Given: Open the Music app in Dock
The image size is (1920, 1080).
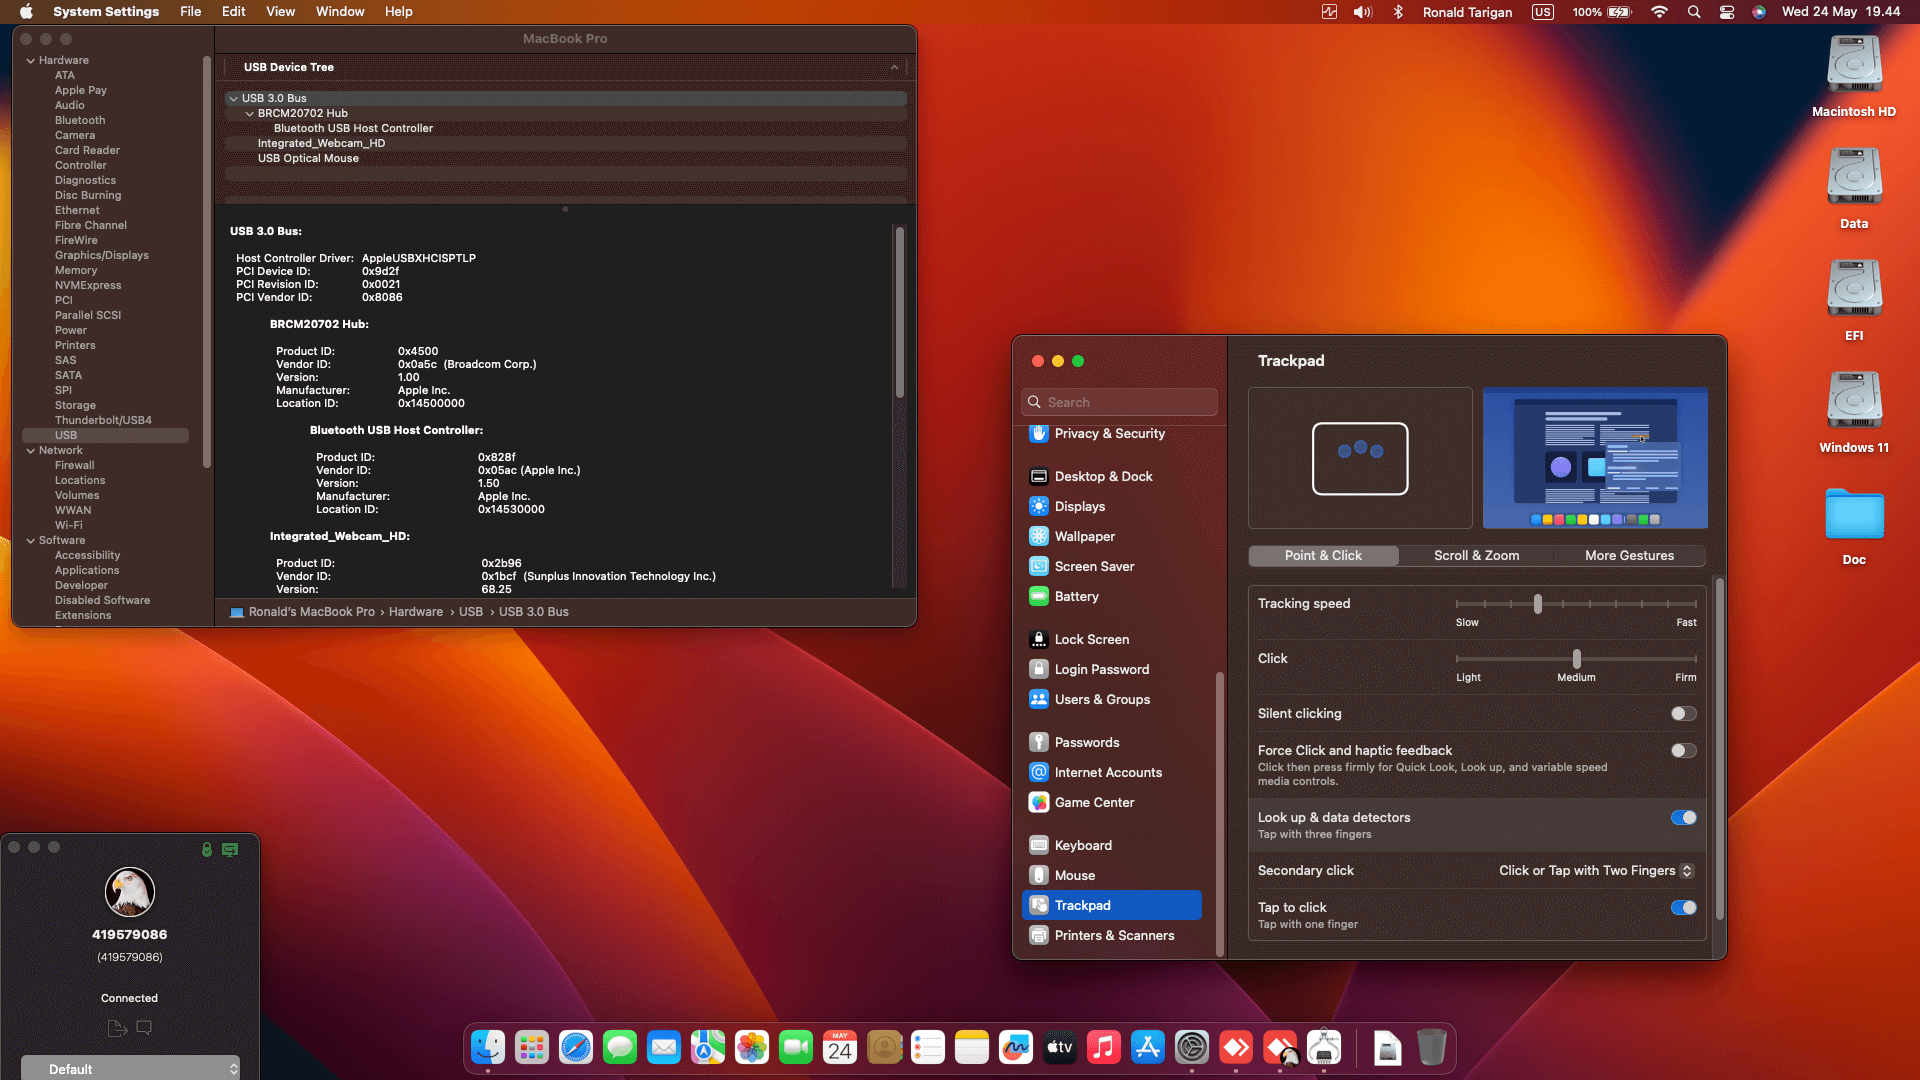Looking at the screenshot, I should (1104, 1047).
